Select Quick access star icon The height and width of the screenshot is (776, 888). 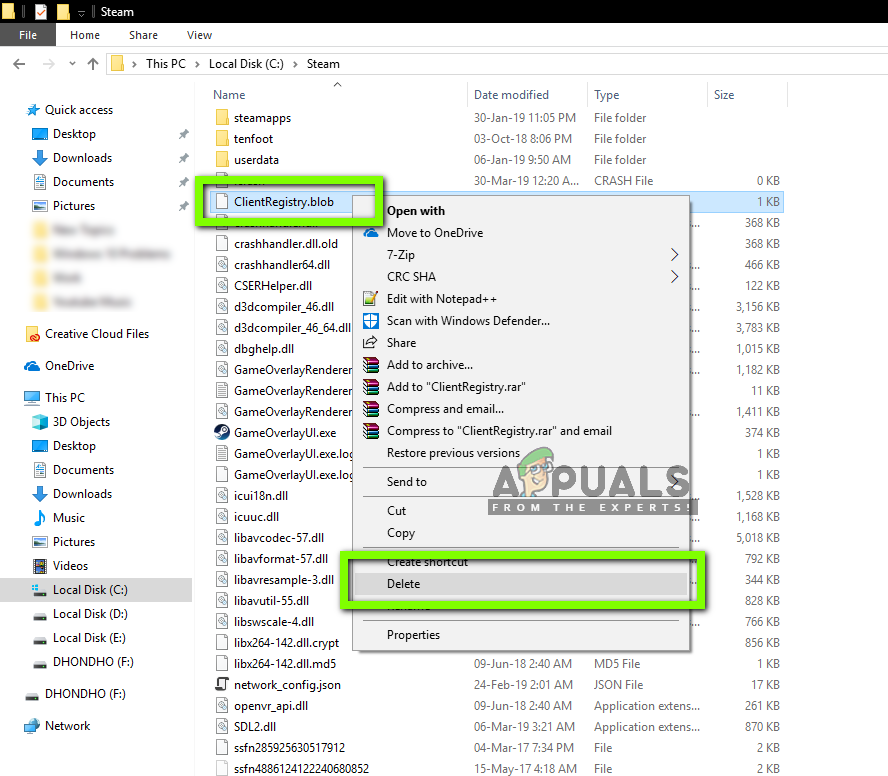pos(33,110)
